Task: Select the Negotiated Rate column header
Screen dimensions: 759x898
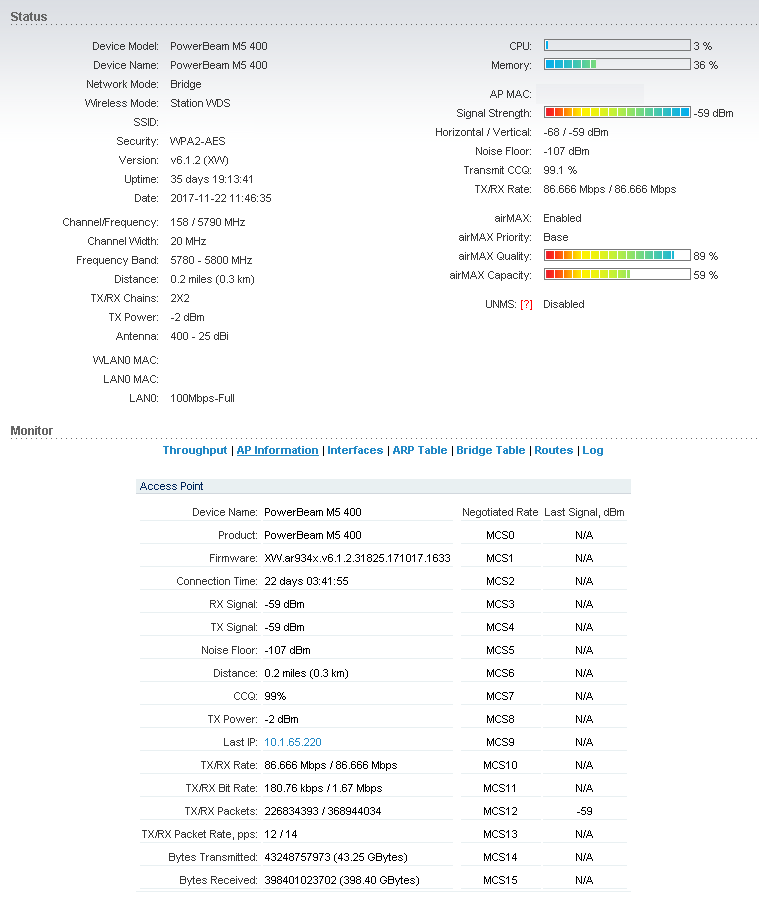Action: pos(500,513)
